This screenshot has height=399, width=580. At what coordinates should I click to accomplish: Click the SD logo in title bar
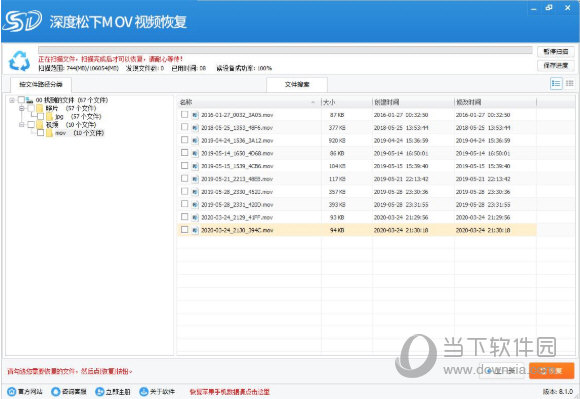pyautogui.click(x=22, y=21)
